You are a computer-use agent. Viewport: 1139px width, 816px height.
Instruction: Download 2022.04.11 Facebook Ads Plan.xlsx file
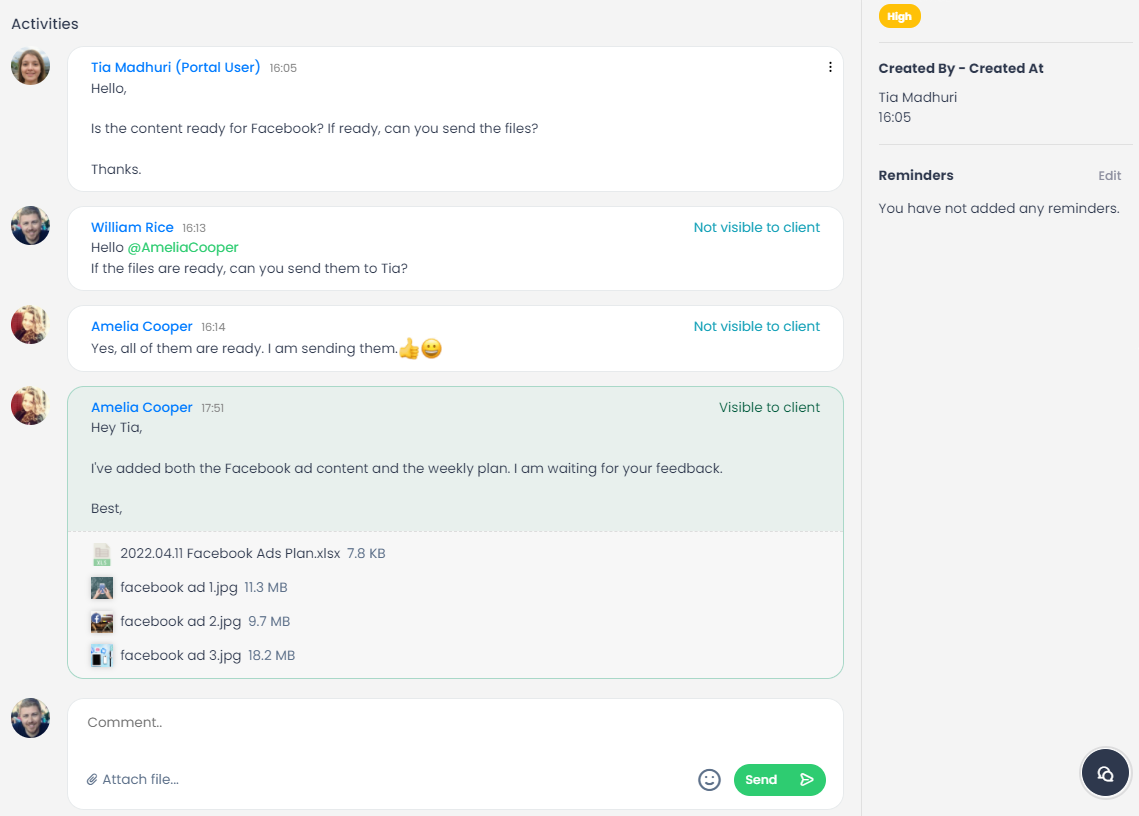point(230,554)
